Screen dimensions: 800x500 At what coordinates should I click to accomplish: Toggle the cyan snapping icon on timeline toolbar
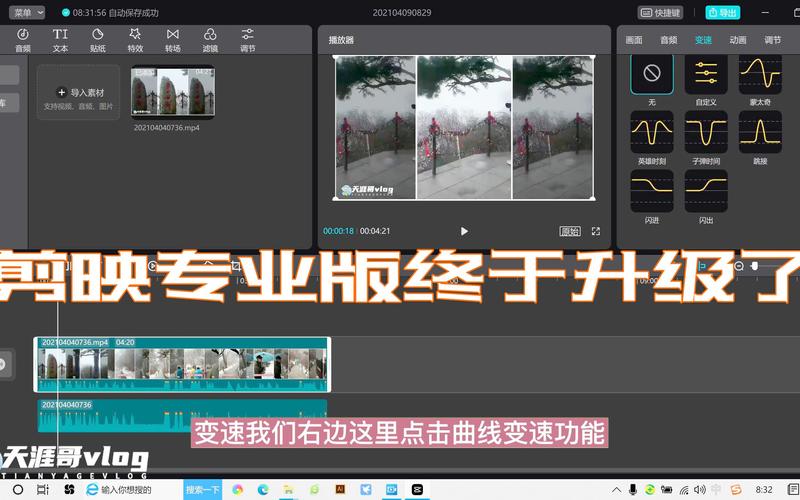[702, 266]
